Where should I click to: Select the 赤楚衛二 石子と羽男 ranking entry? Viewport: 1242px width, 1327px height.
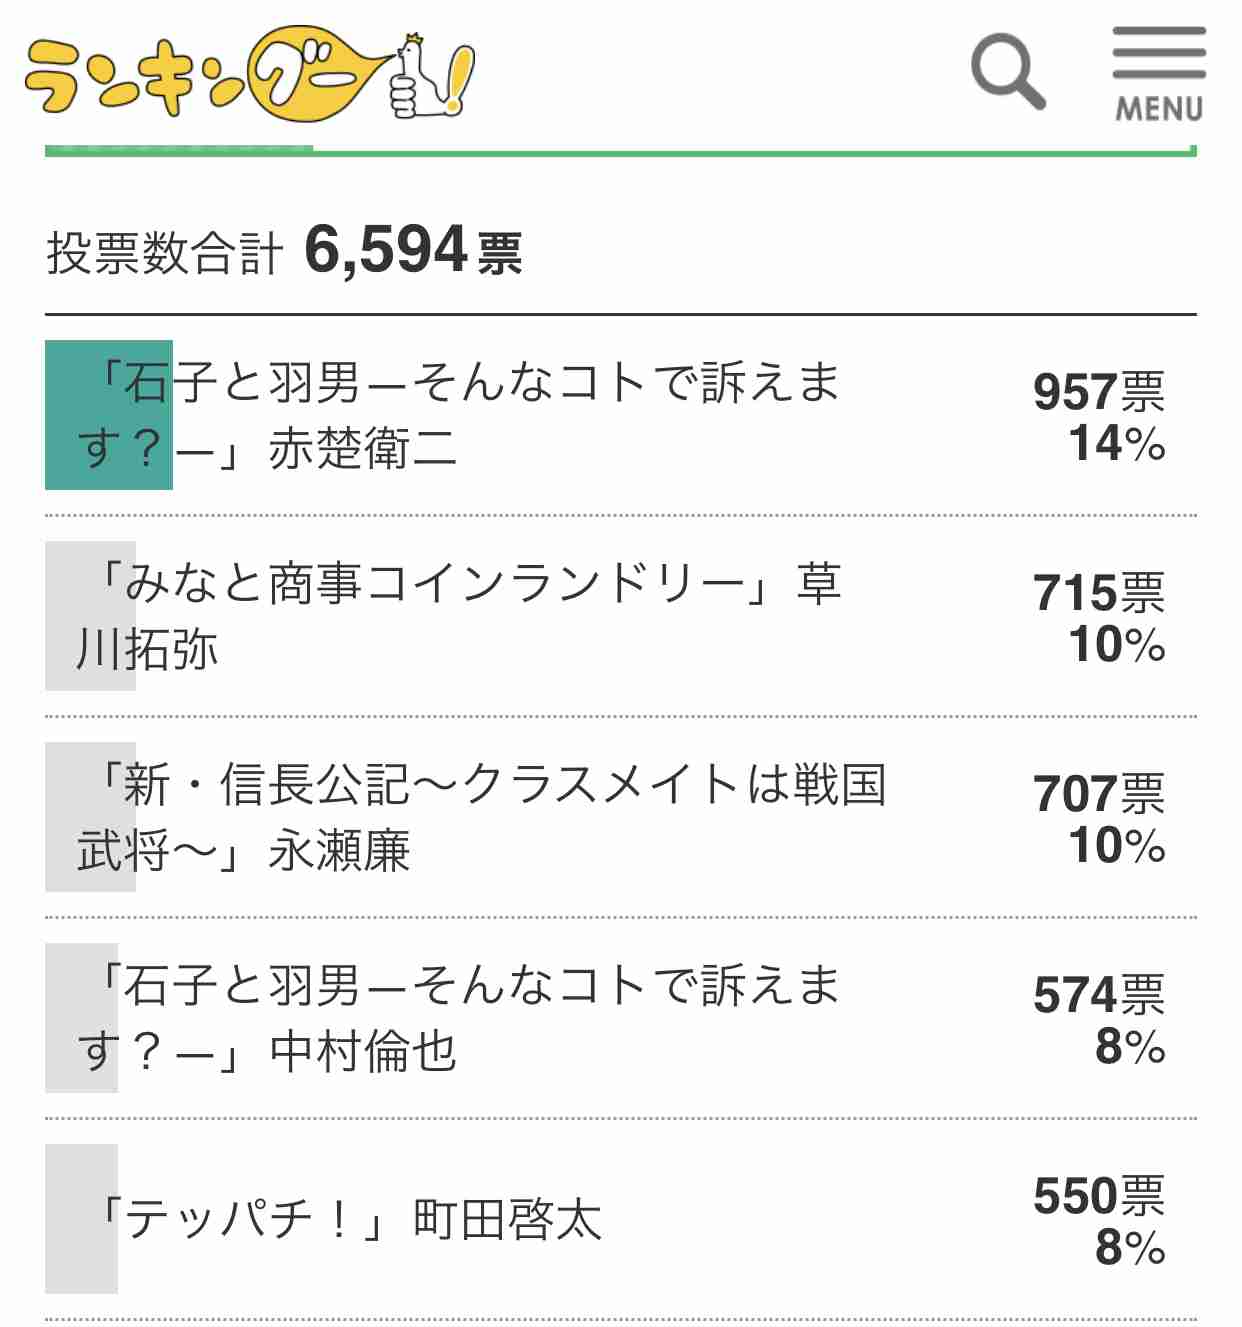[621, 415]
